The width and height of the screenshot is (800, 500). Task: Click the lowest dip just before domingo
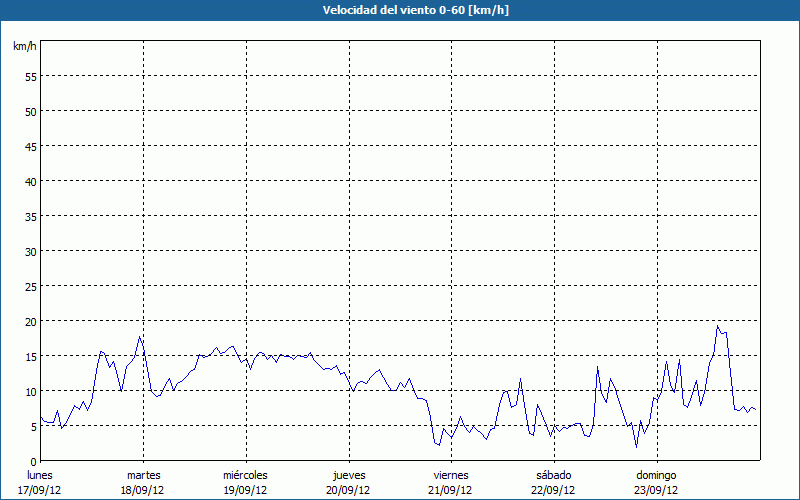click(x=636, y=446)
